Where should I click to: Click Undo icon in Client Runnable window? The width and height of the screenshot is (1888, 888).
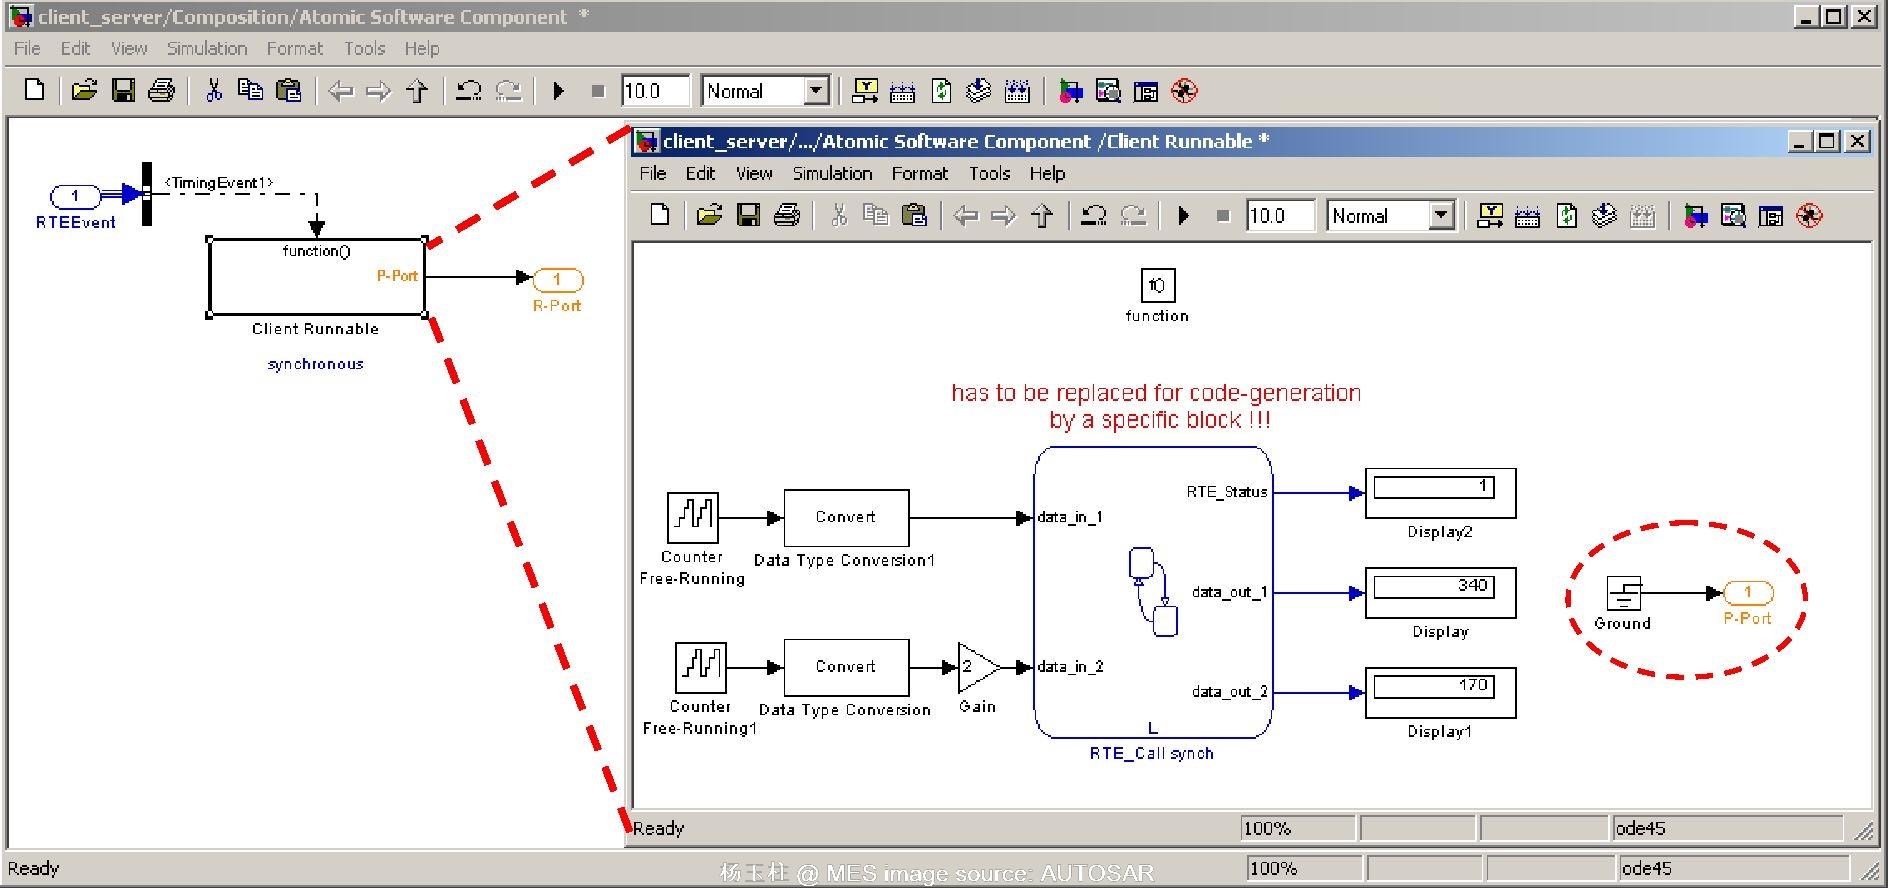[1094, 216]
